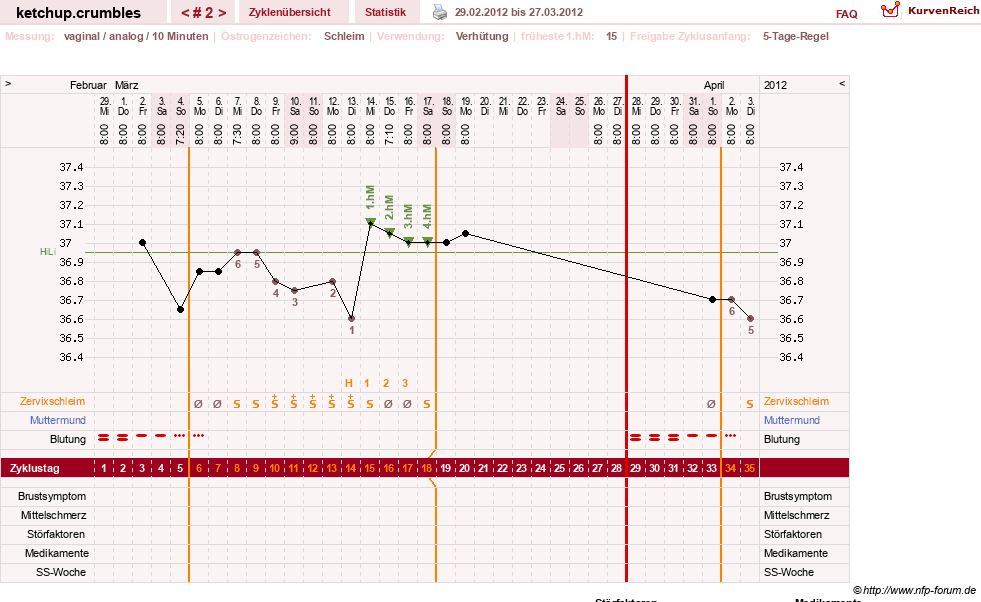Click the 37.4 label on left axis
Screen dimensions: 981x602
71,167
